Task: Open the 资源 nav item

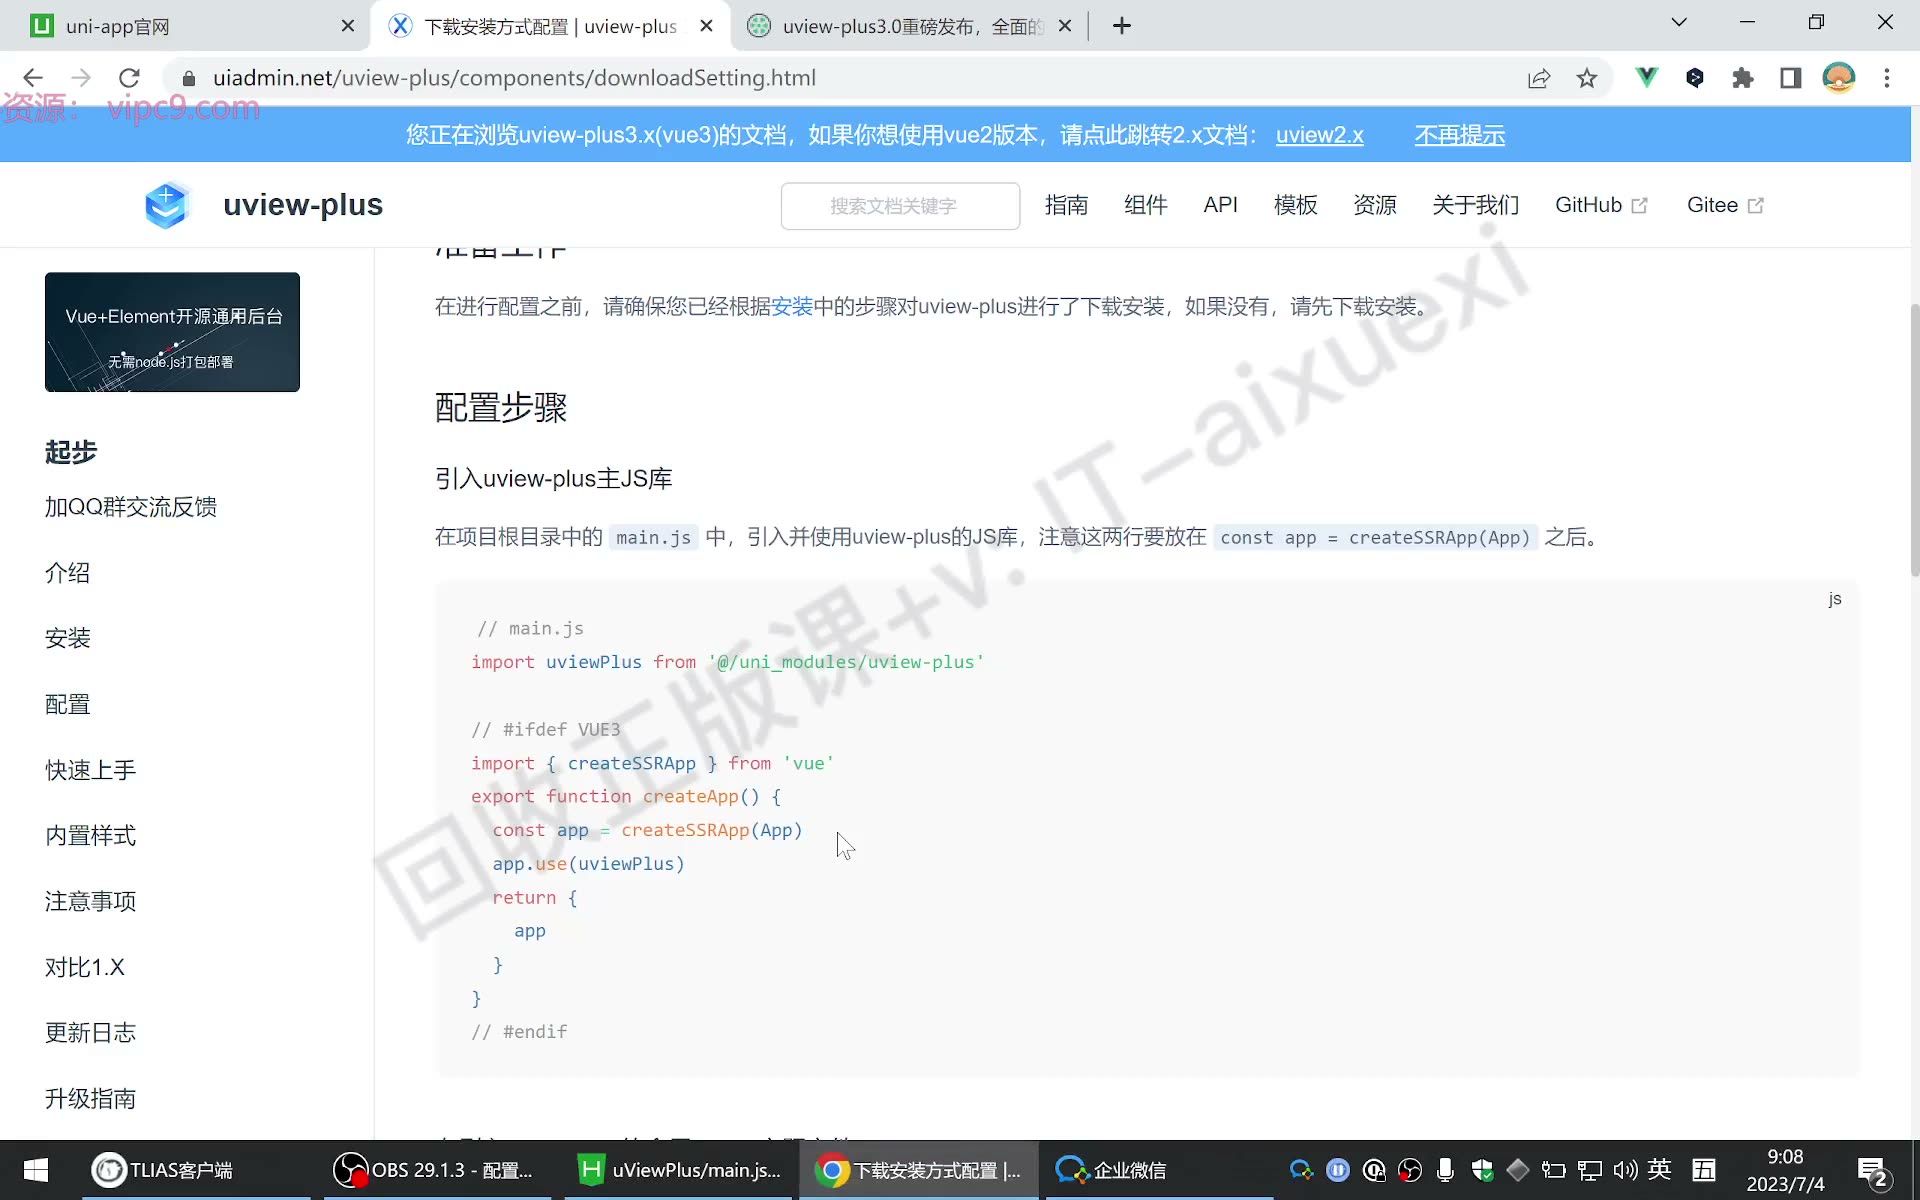Action: tap(1375, 205)
